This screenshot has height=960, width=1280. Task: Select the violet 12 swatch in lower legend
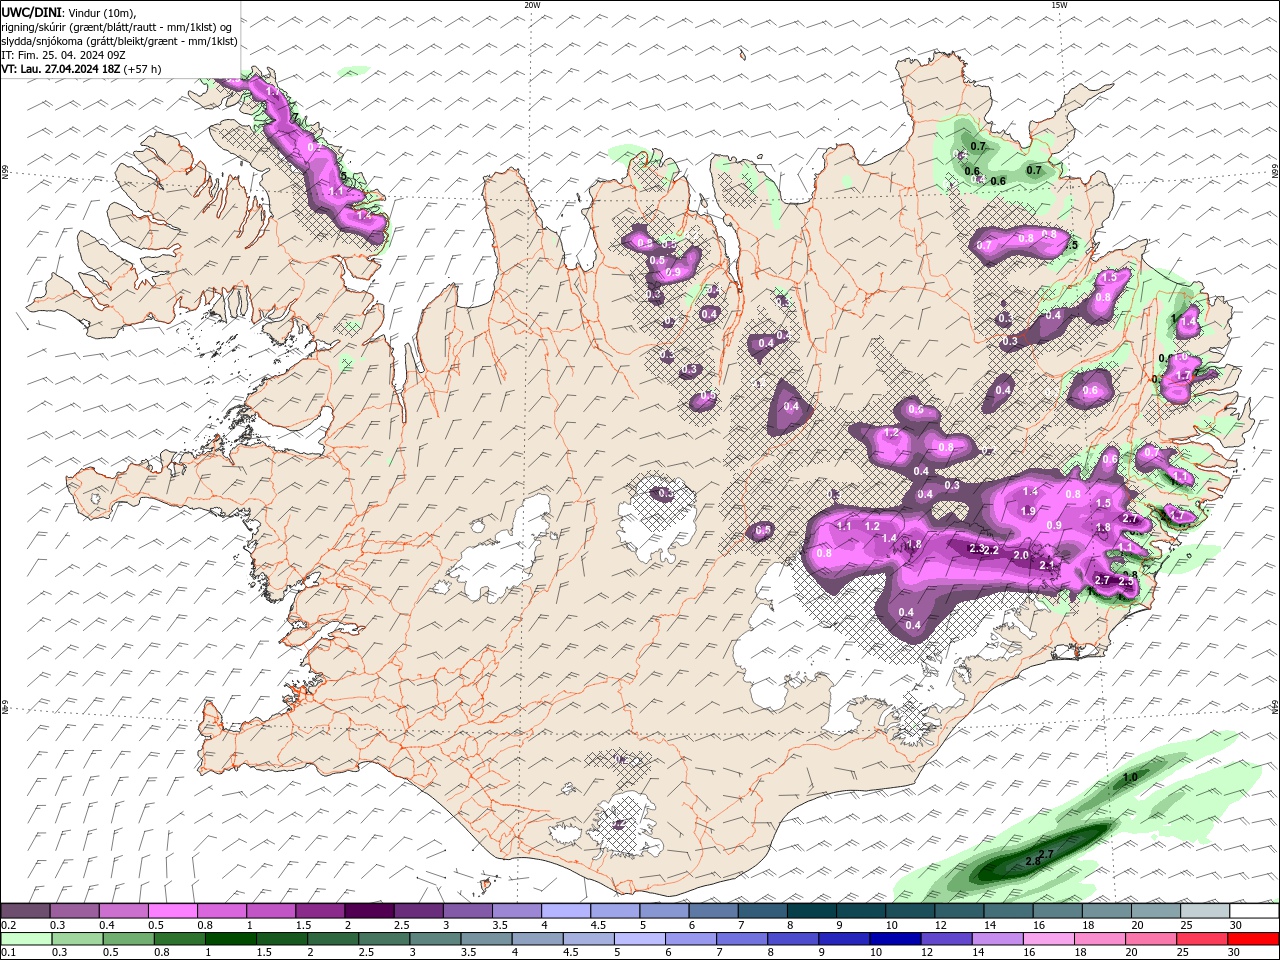946,939
